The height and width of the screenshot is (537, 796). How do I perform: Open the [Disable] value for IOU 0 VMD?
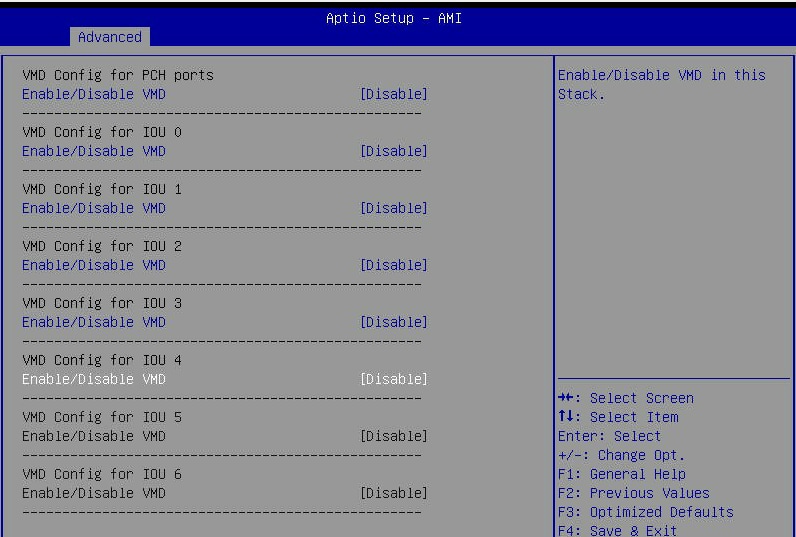coord(394,151)
